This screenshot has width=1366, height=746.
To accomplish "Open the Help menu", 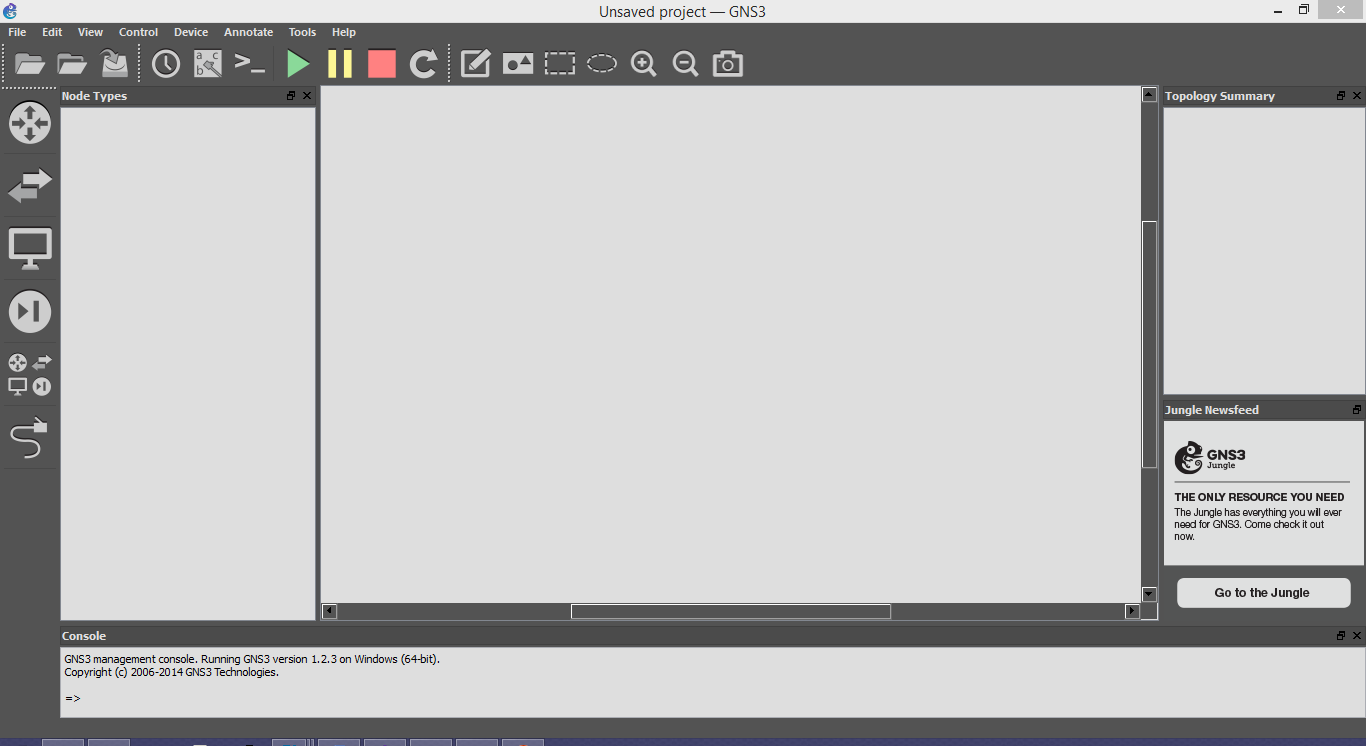I will (344, 32).
